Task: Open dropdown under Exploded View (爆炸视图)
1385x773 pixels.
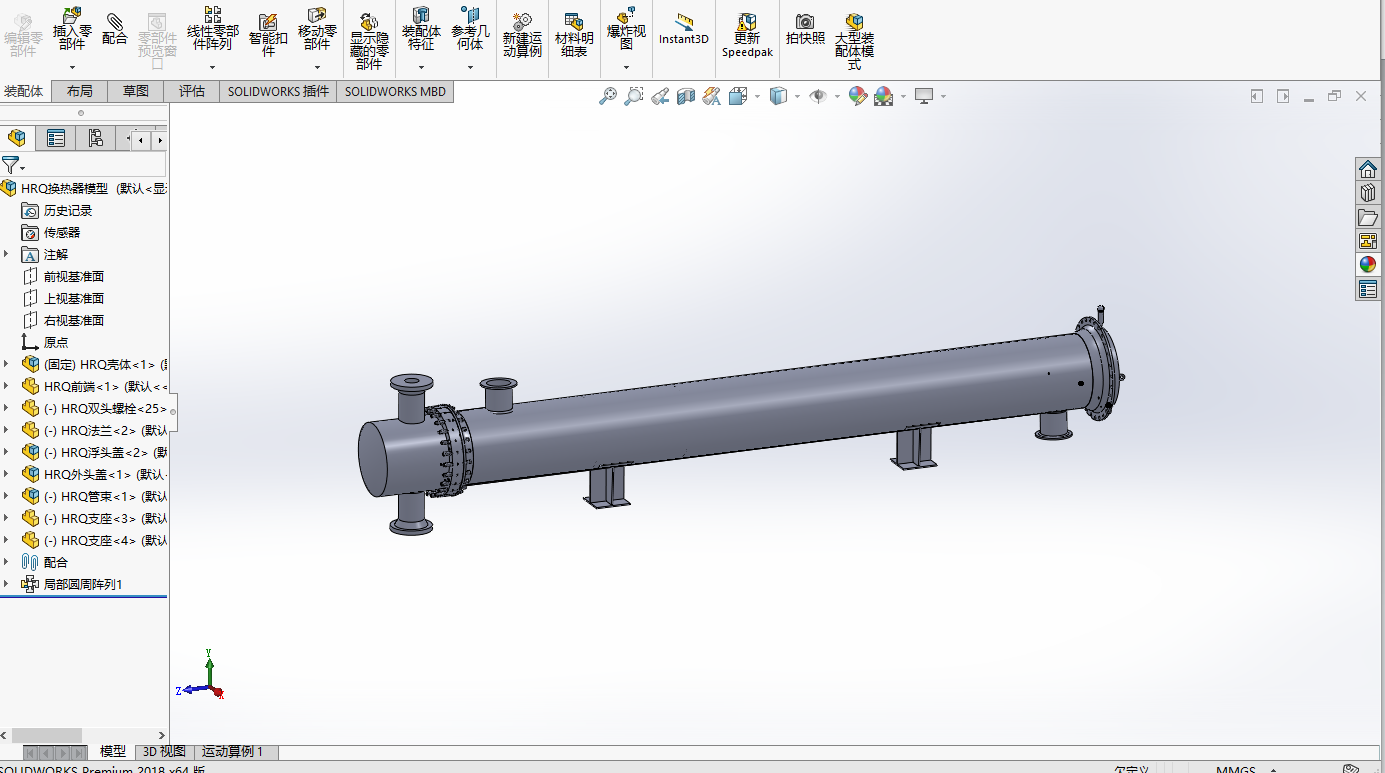Action: pos(626,68)
